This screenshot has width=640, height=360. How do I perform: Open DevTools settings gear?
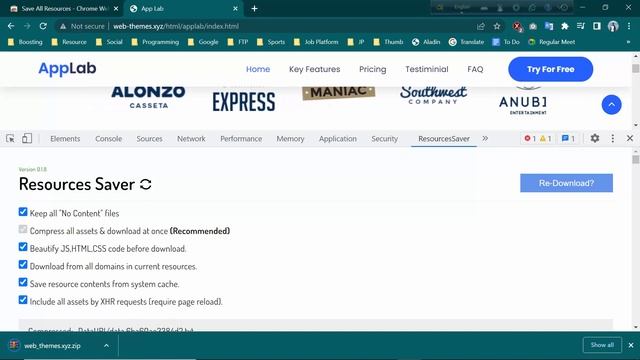click(x=595, y=138)
